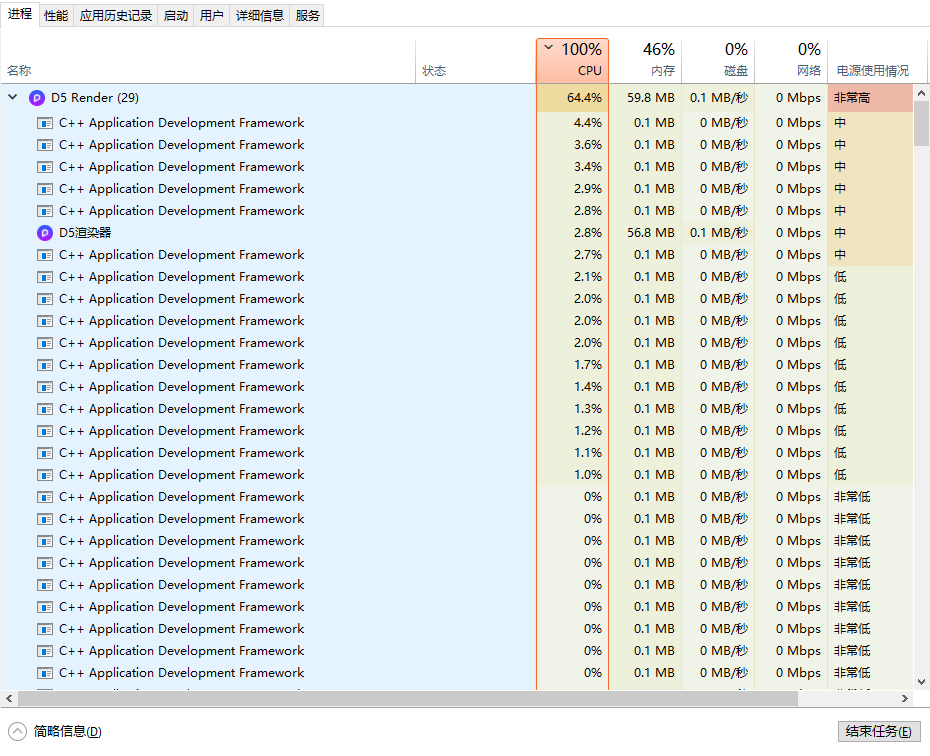Click icon of the 1.3% CPU framework process
Image resolution: width=930 pixels, height=756 pixels.
[x=44, y=409]
